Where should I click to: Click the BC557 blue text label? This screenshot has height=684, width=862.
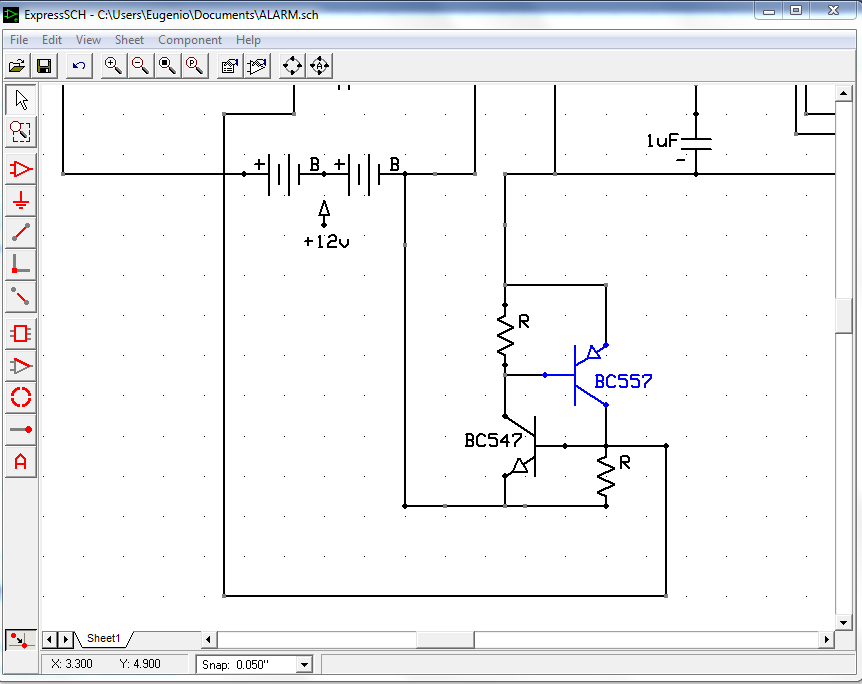tap(623, 381)
